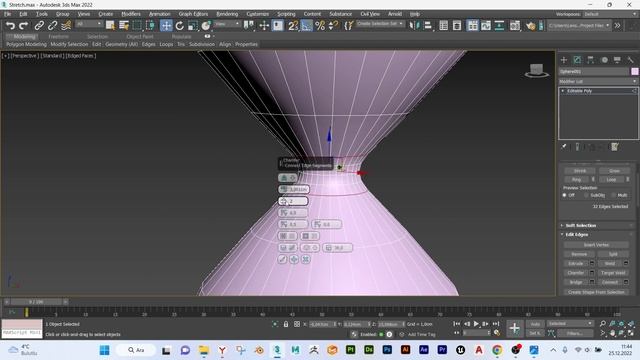This screenshot has width=640, height=360.
Task: Toggle the Percent Snap button
Action: pos(320,26)
